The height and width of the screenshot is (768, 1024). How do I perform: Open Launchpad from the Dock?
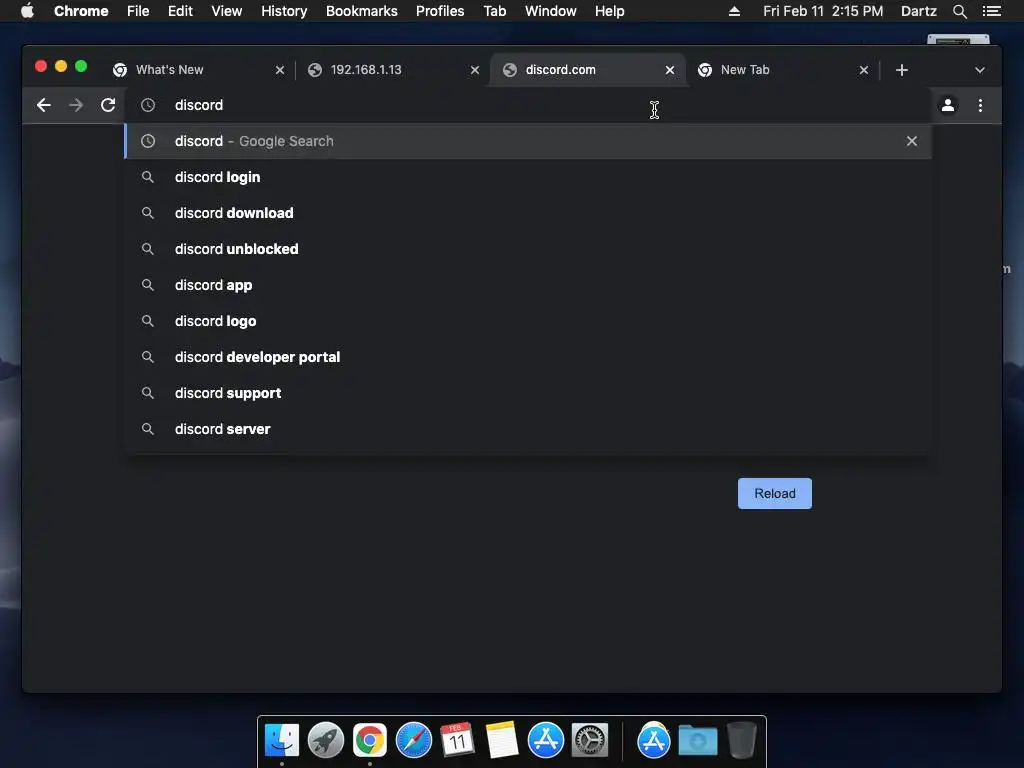326,741
